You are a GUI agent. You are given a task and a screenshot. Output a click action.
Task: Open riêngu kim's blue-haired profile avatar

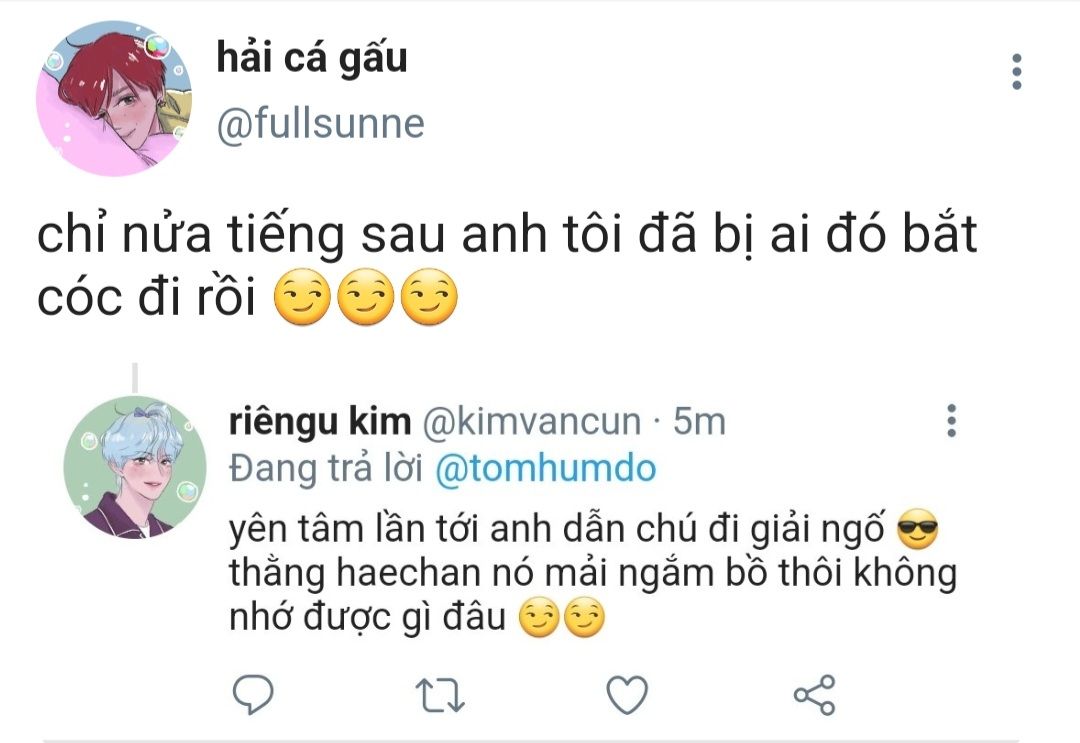pos(135,467)
